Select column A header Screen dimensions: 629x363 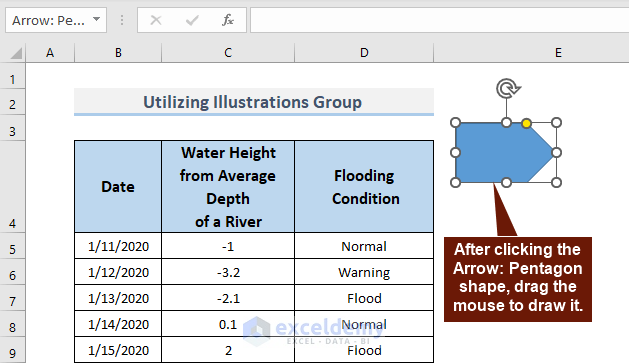point(50,53)
